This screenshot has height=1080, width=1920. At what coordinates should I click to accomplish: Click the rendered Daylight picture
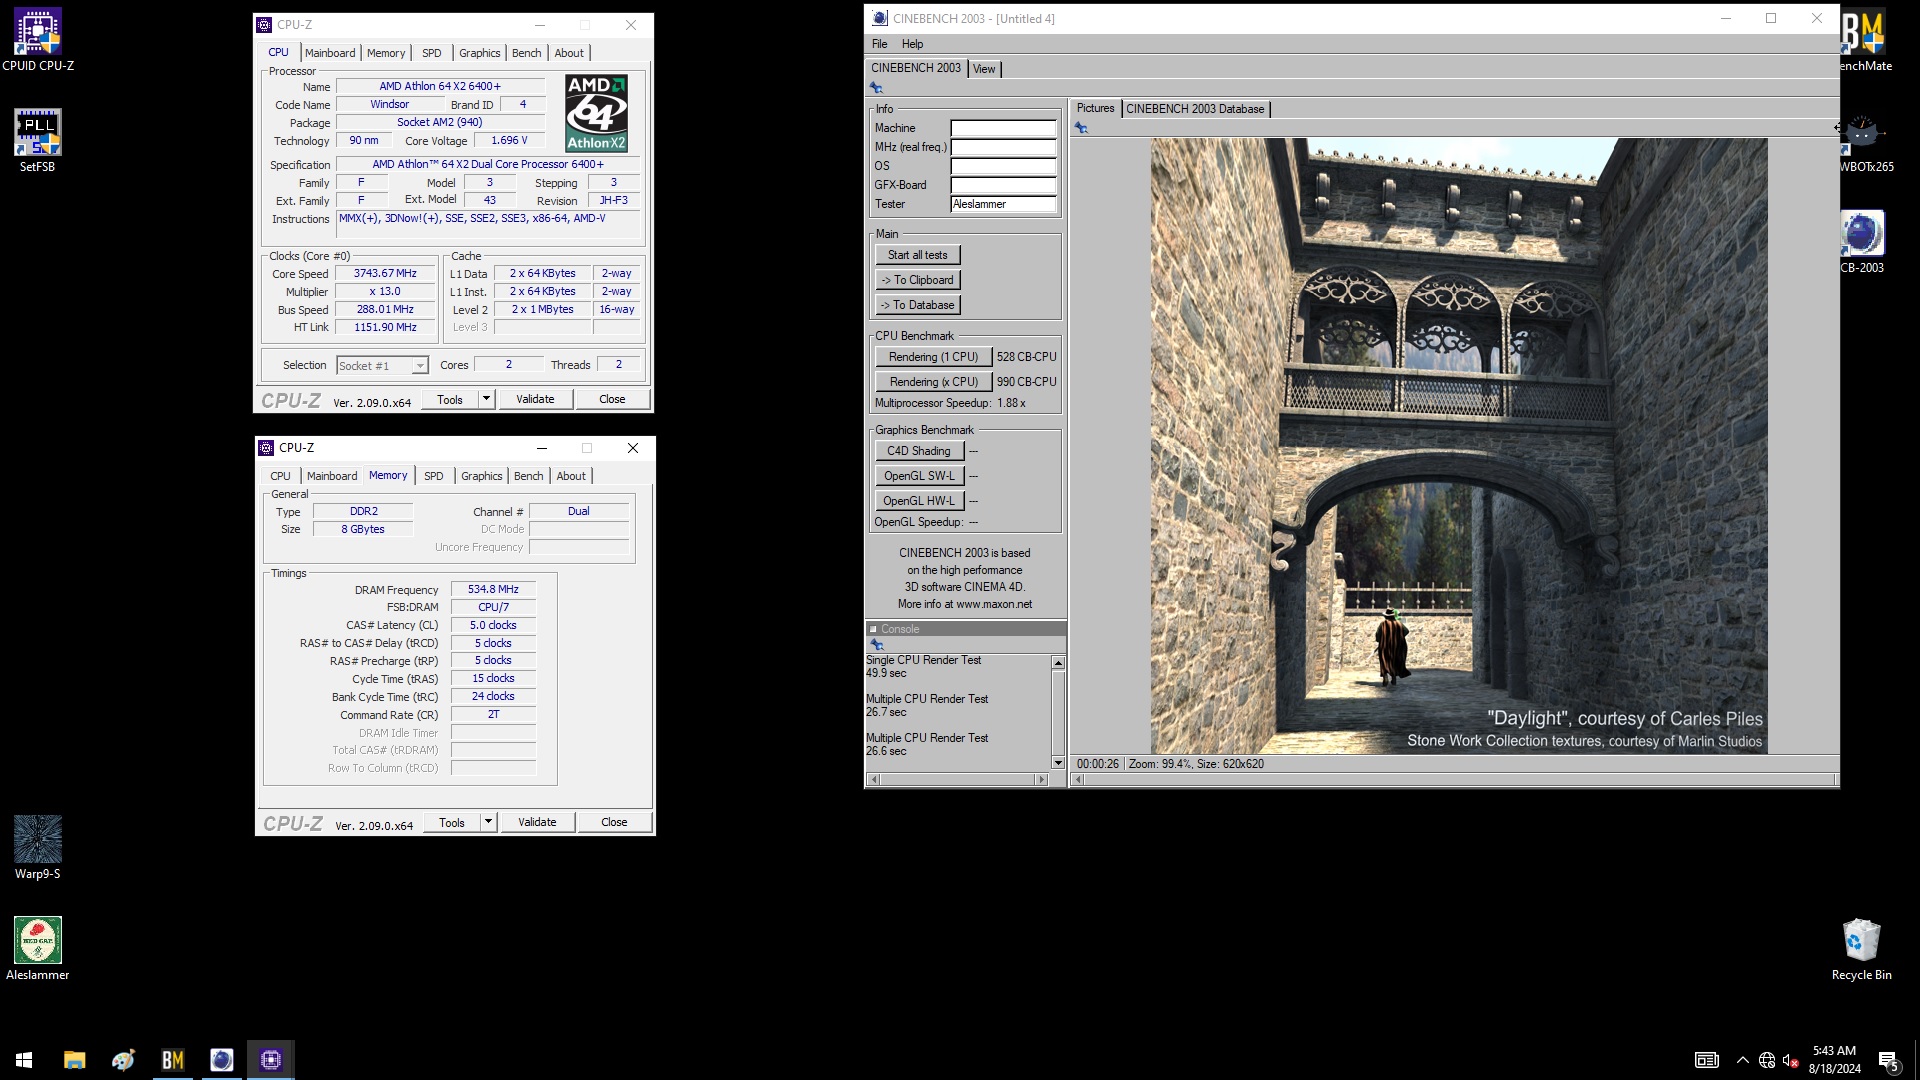pos(1459,446)
